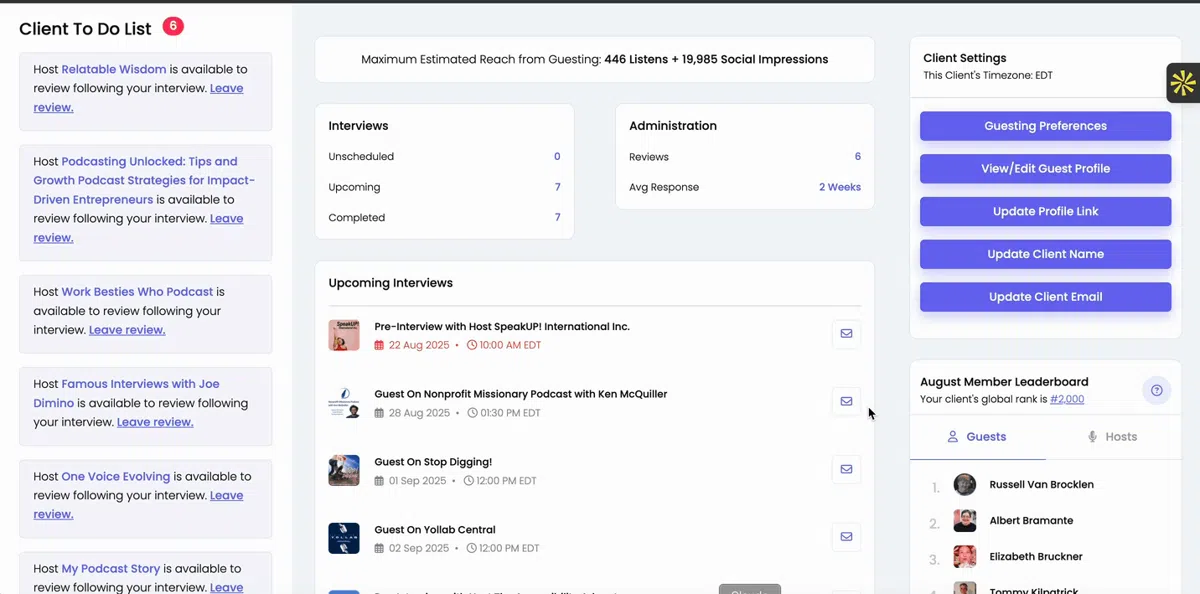Click the red 6 to-do count badge
The image size is (1200, 594).
173,26
